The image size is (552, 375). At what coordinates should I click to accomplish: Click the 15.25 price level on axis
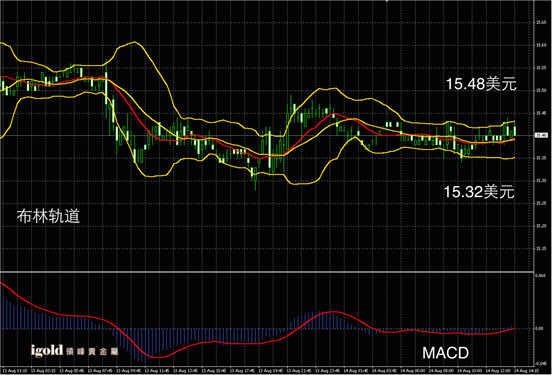tap(541, 203)
